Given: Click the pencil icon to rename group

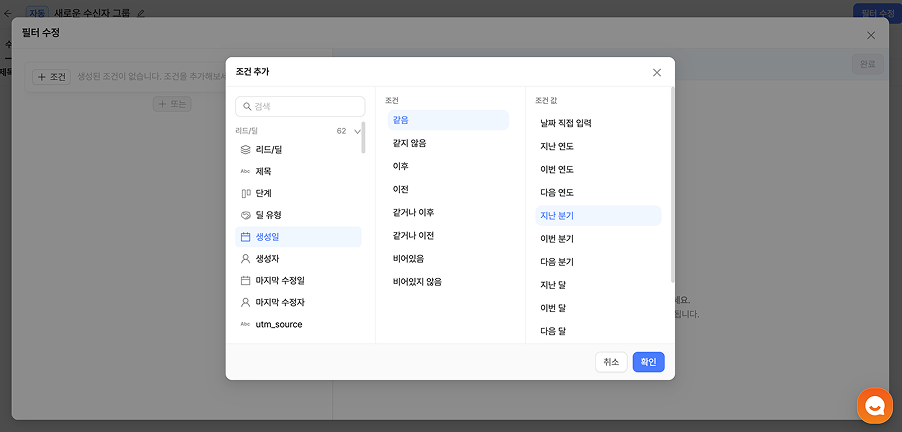Looking at the screenshot, I should [141, 13].
